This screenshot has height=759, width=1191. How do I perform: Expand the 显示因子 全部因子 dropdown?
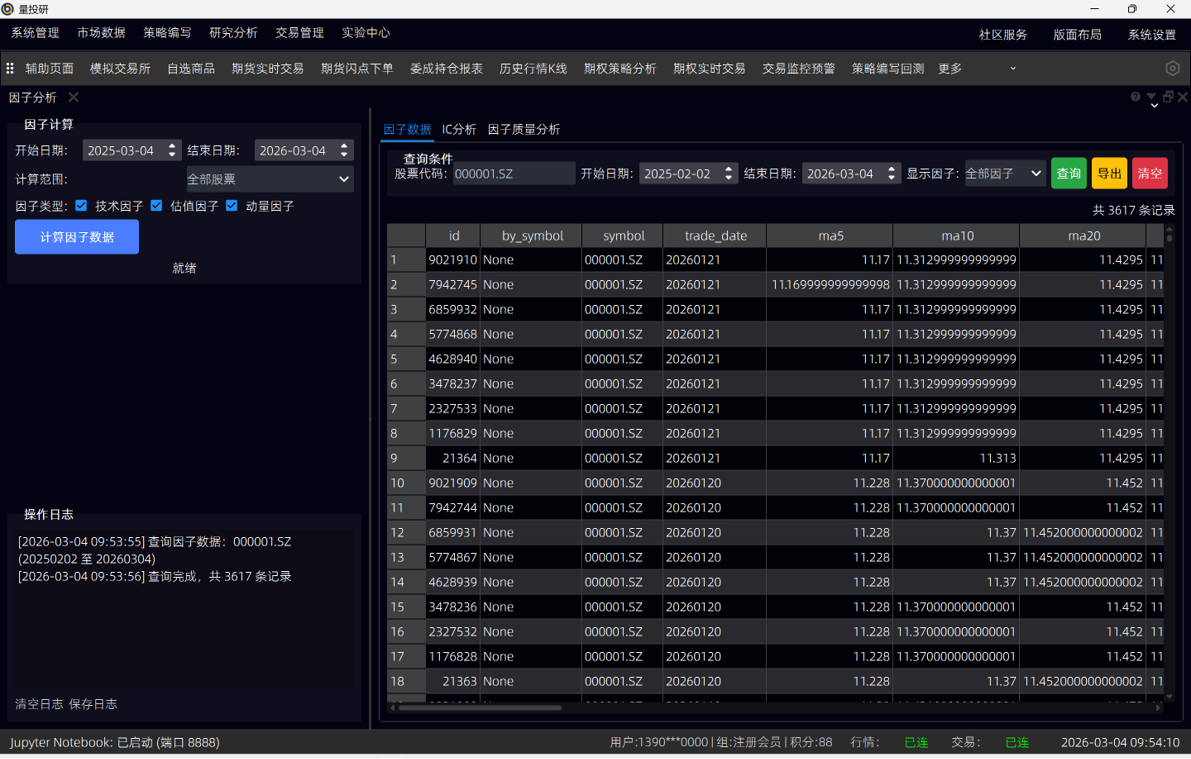[x=1004, y=173]
